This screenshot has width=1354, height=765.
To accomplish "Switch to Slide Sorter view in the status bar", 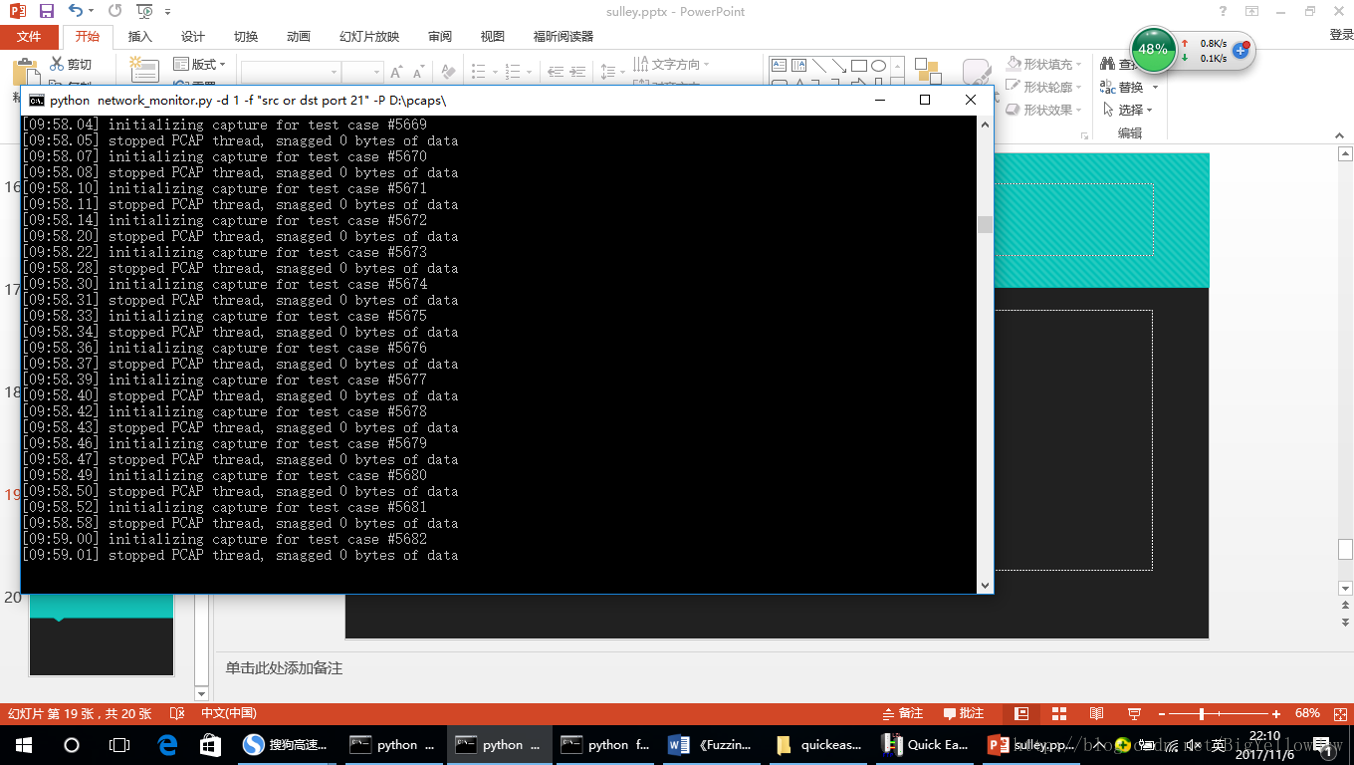I will [x=1059, y=713].
